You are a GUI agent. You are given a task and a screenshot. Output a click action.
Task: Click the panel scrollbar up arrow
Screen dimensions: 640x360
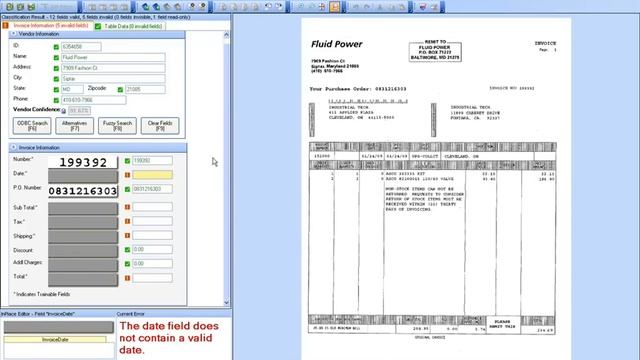(227, 35)
